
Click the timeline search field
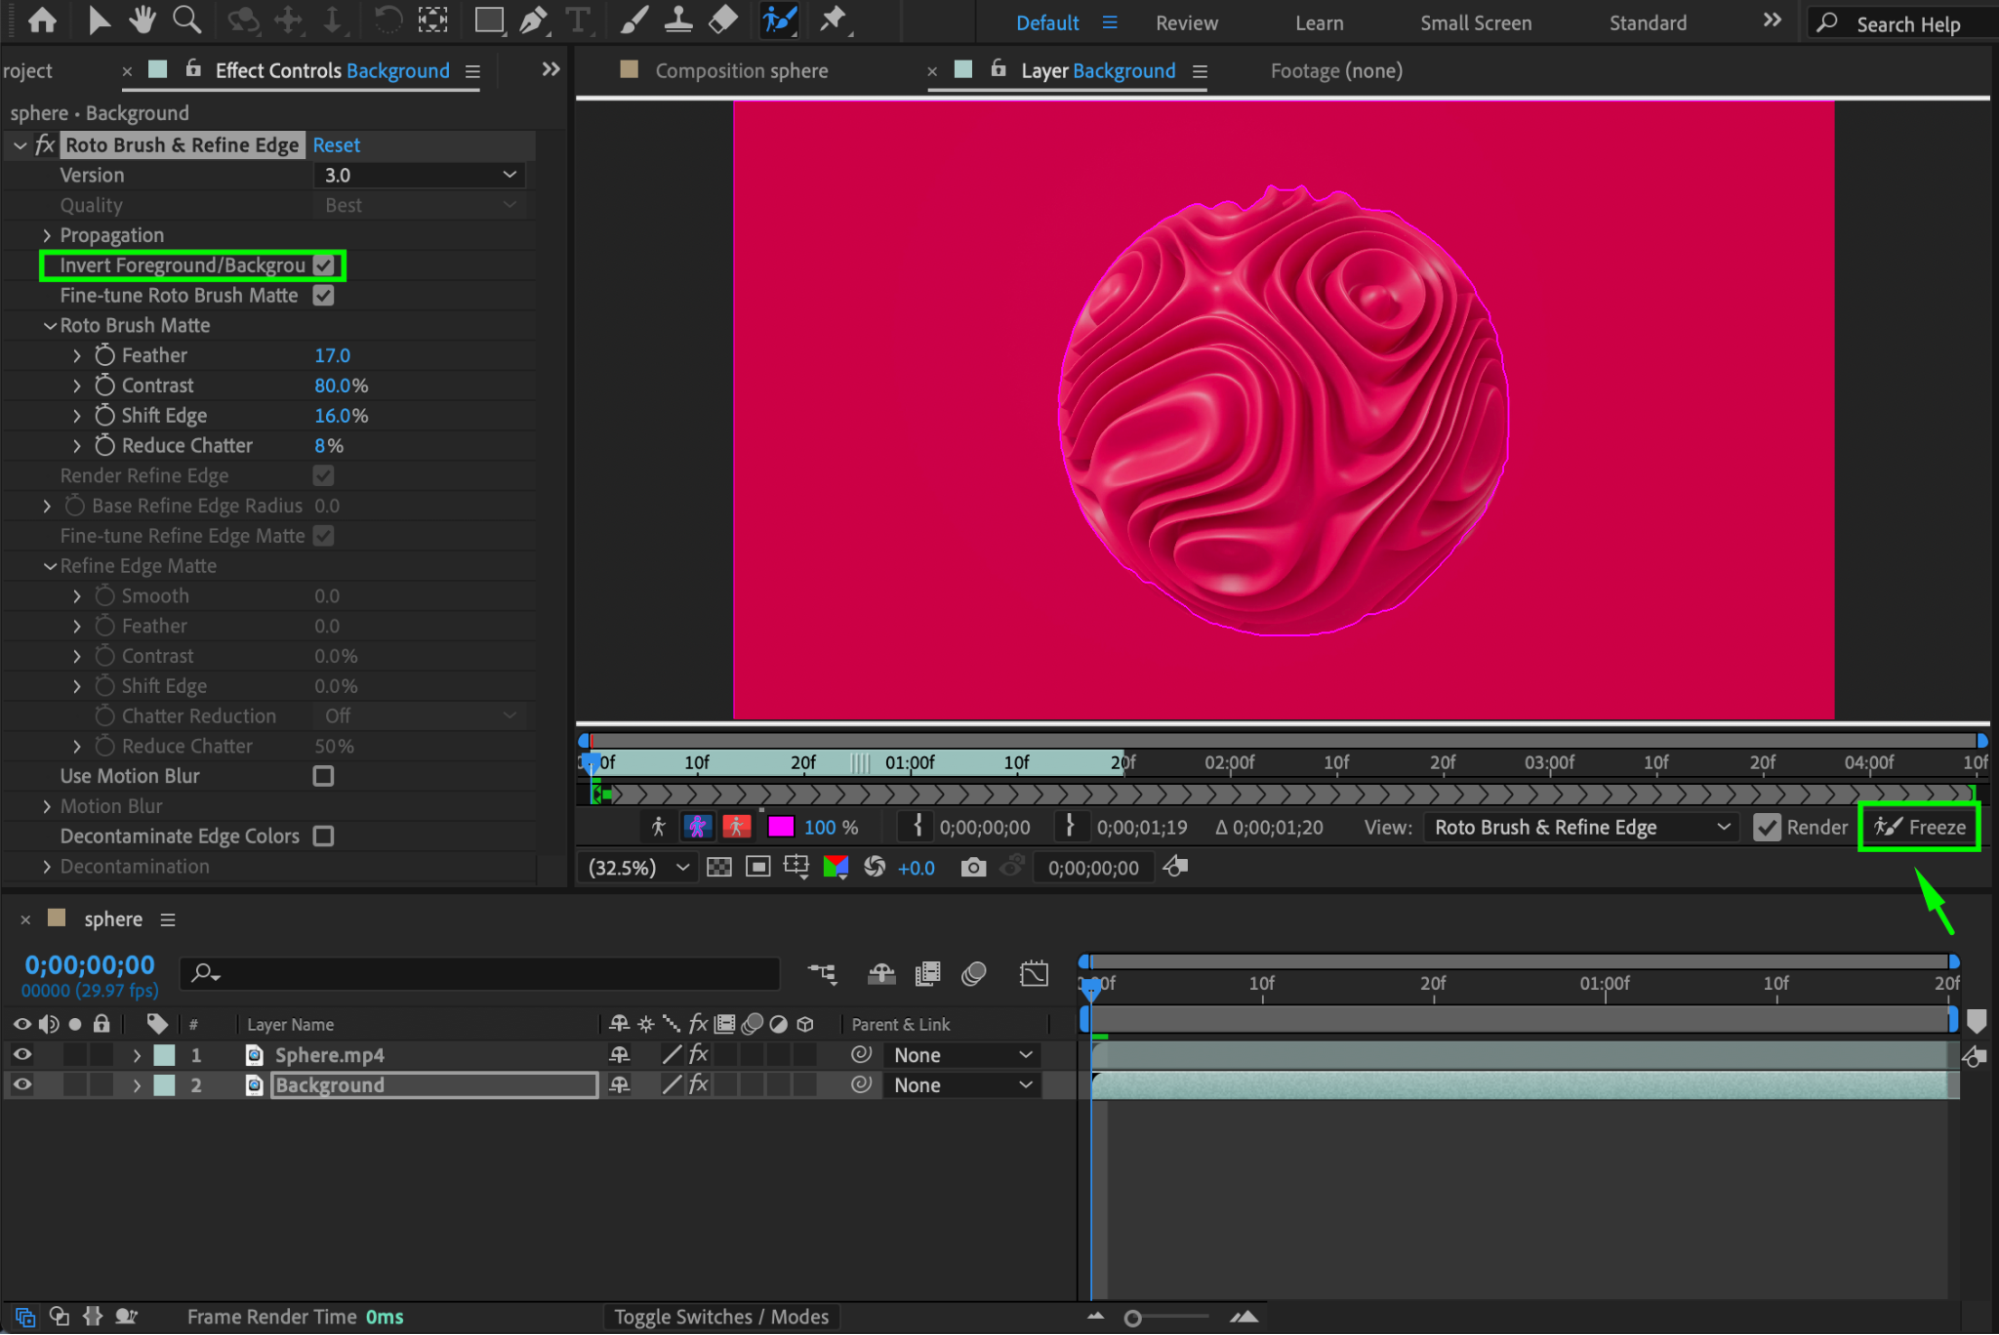(x=480, y=972)
